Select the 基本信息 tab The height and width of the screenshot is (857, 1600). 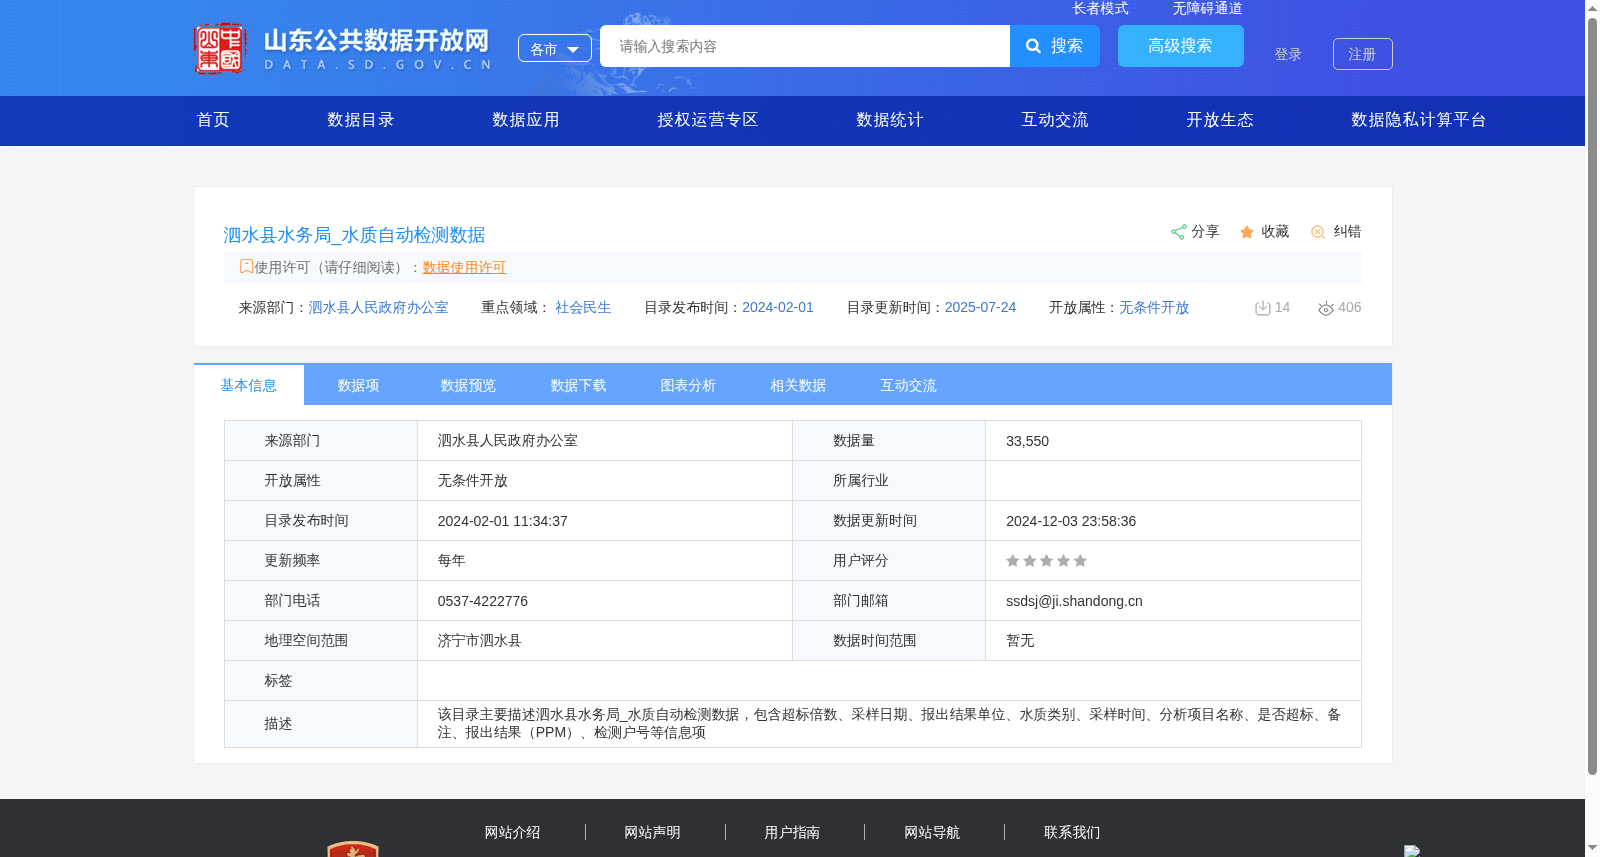tap(249, 385)
